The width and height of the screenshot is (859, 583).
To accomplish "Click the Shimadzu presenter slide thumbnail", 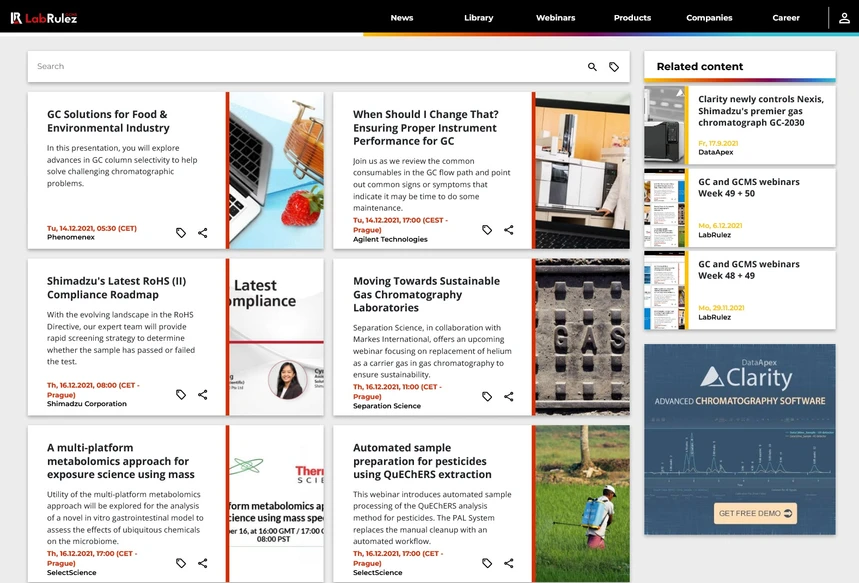I will point(276,337).
